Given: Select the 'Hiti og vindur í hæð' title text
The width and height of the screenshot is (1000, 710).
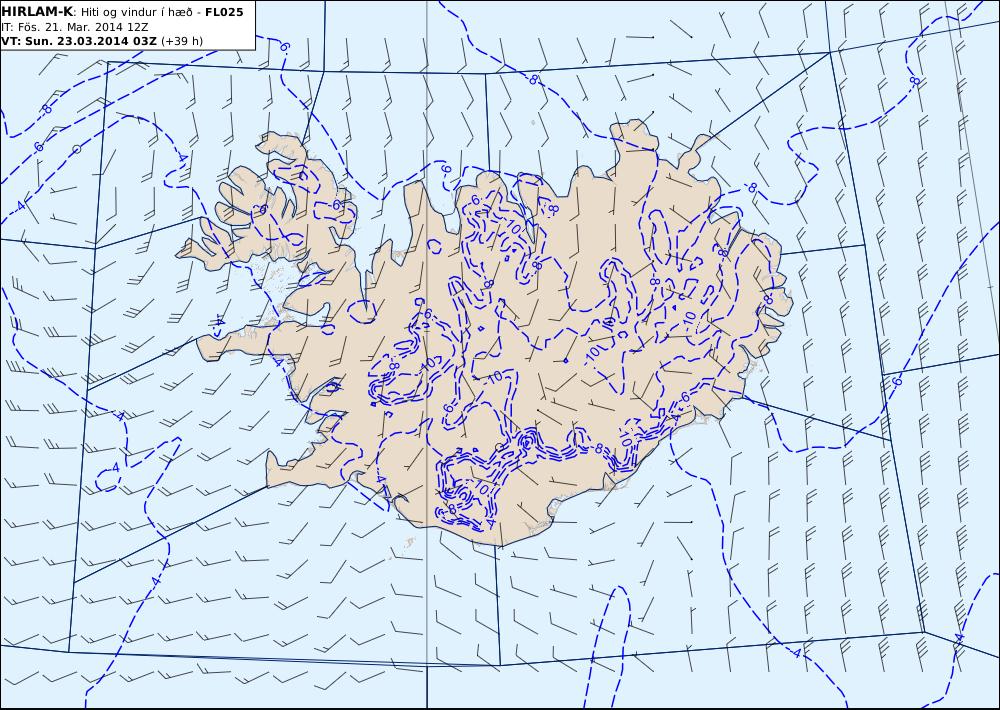Looking at the screenshot, I should [x=135, y=12].
